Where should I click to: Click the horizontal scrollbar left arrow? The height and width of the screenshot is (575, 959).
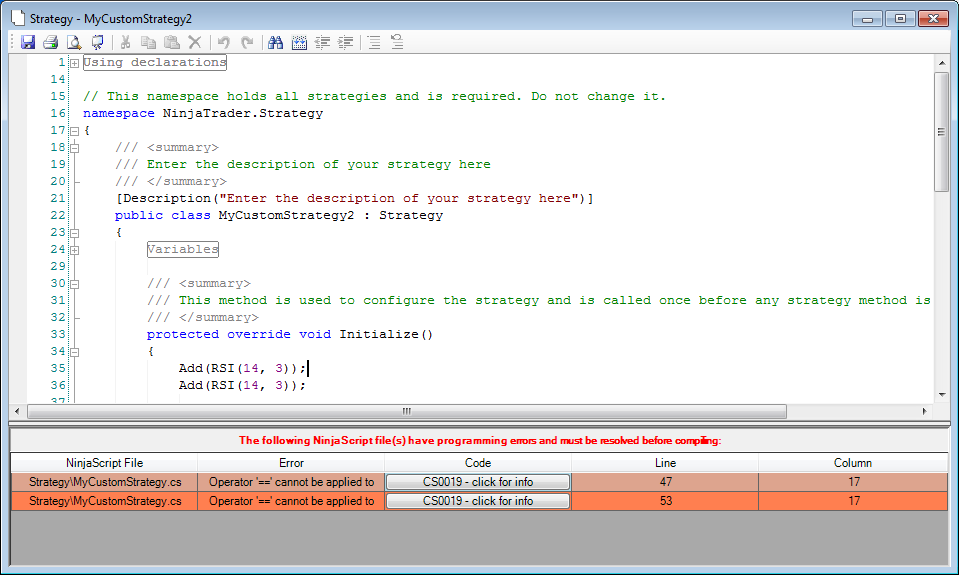[x=17, y=412]
